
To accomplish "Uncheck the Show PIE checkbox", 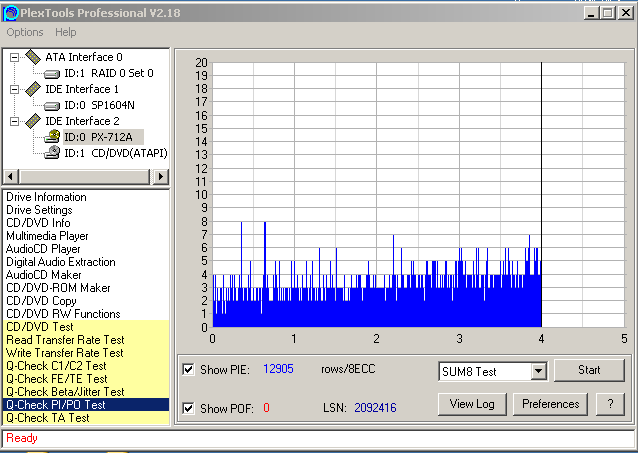I will coord(189,370).
